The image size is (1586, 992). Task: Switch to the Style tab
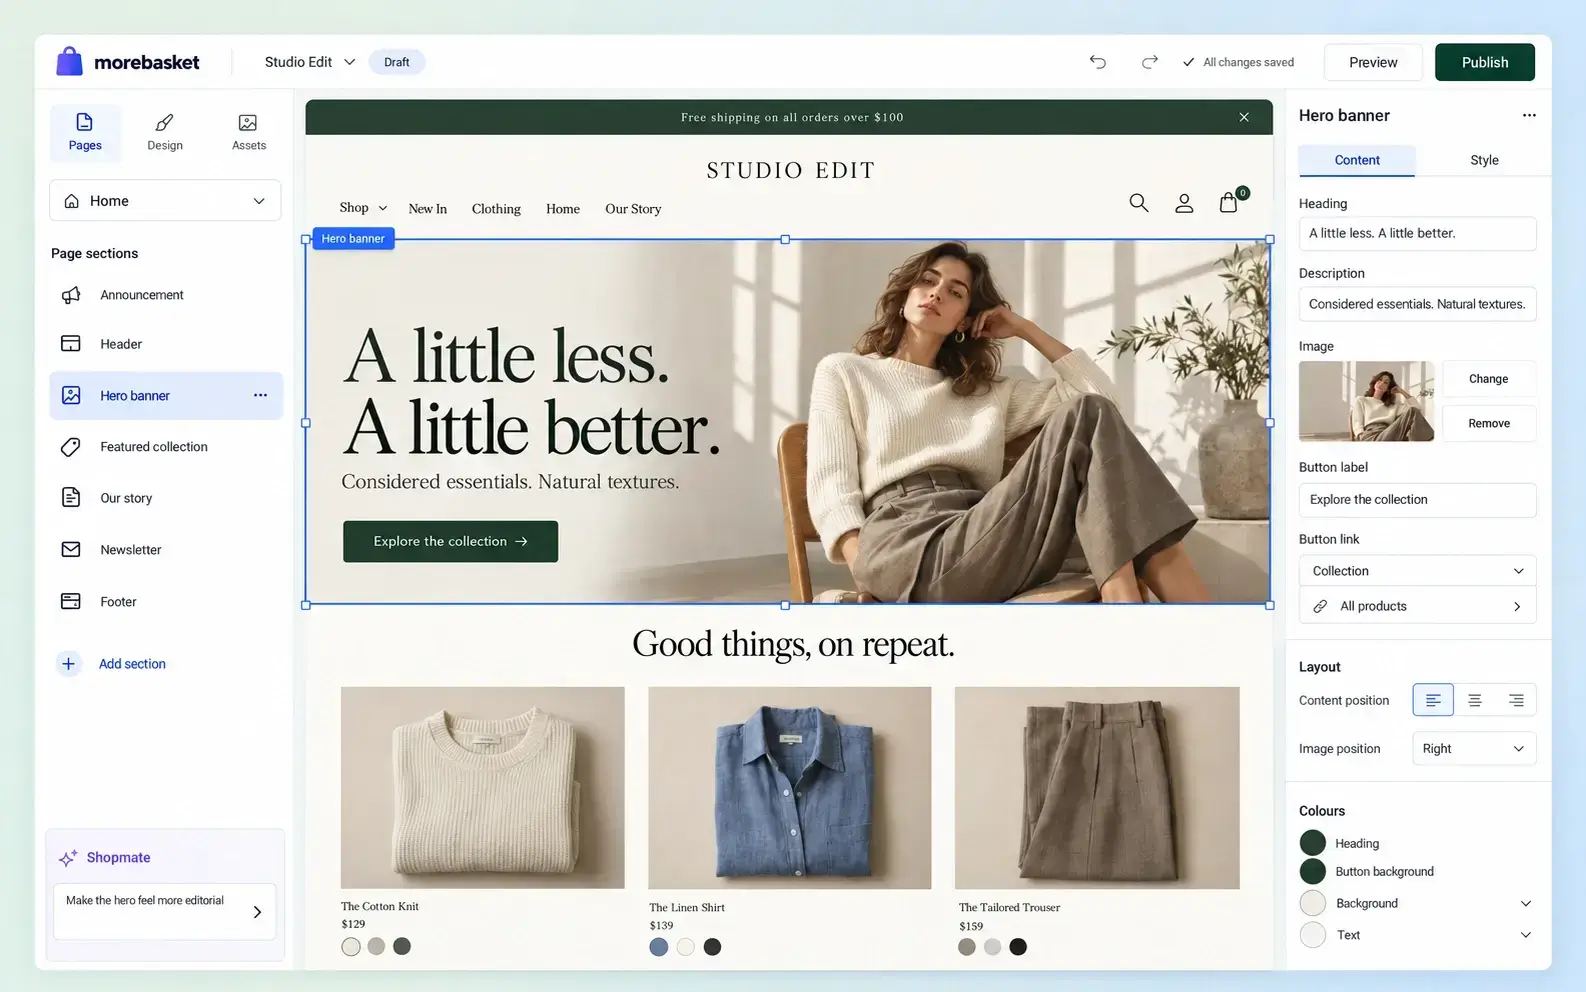click(1484, 160)
